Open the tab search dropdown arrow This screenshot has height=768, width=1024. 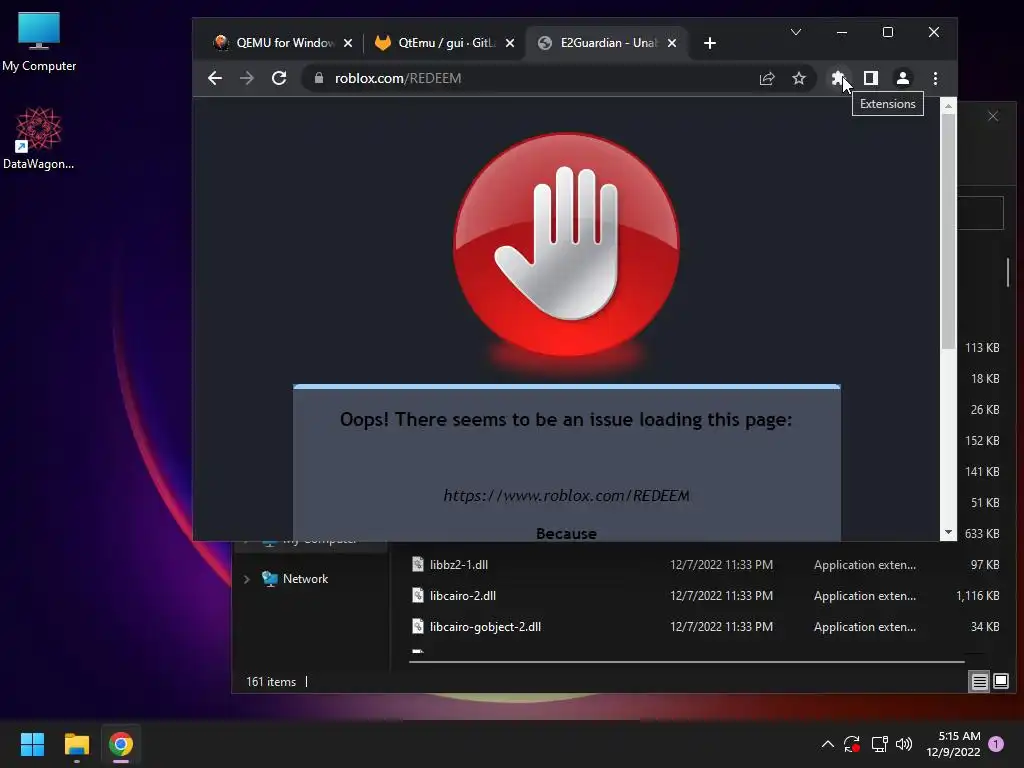coord(795,32)
